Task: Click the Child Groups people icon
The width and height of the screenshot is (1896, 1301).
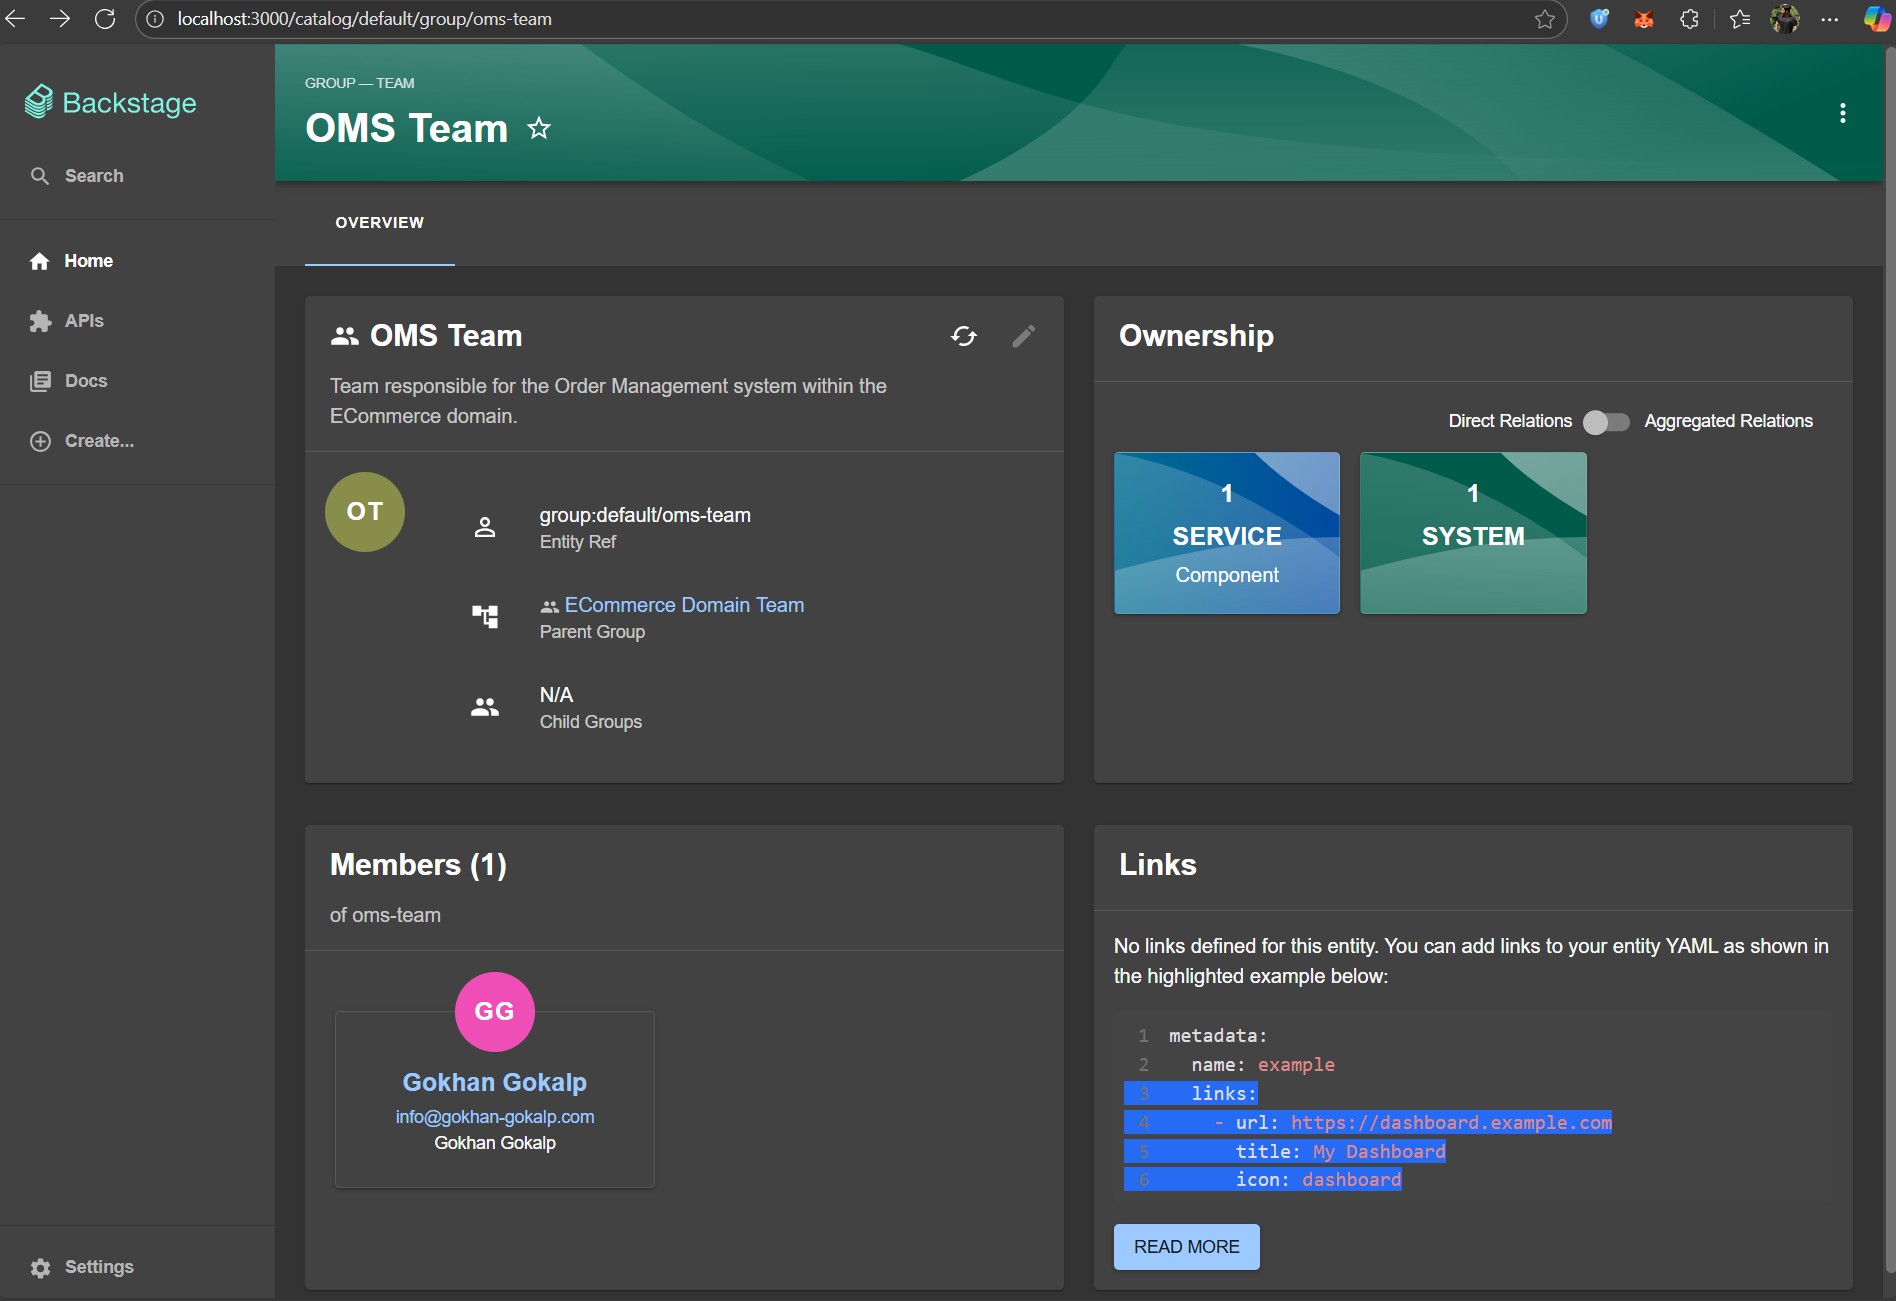Action: [x=485, y=707]
